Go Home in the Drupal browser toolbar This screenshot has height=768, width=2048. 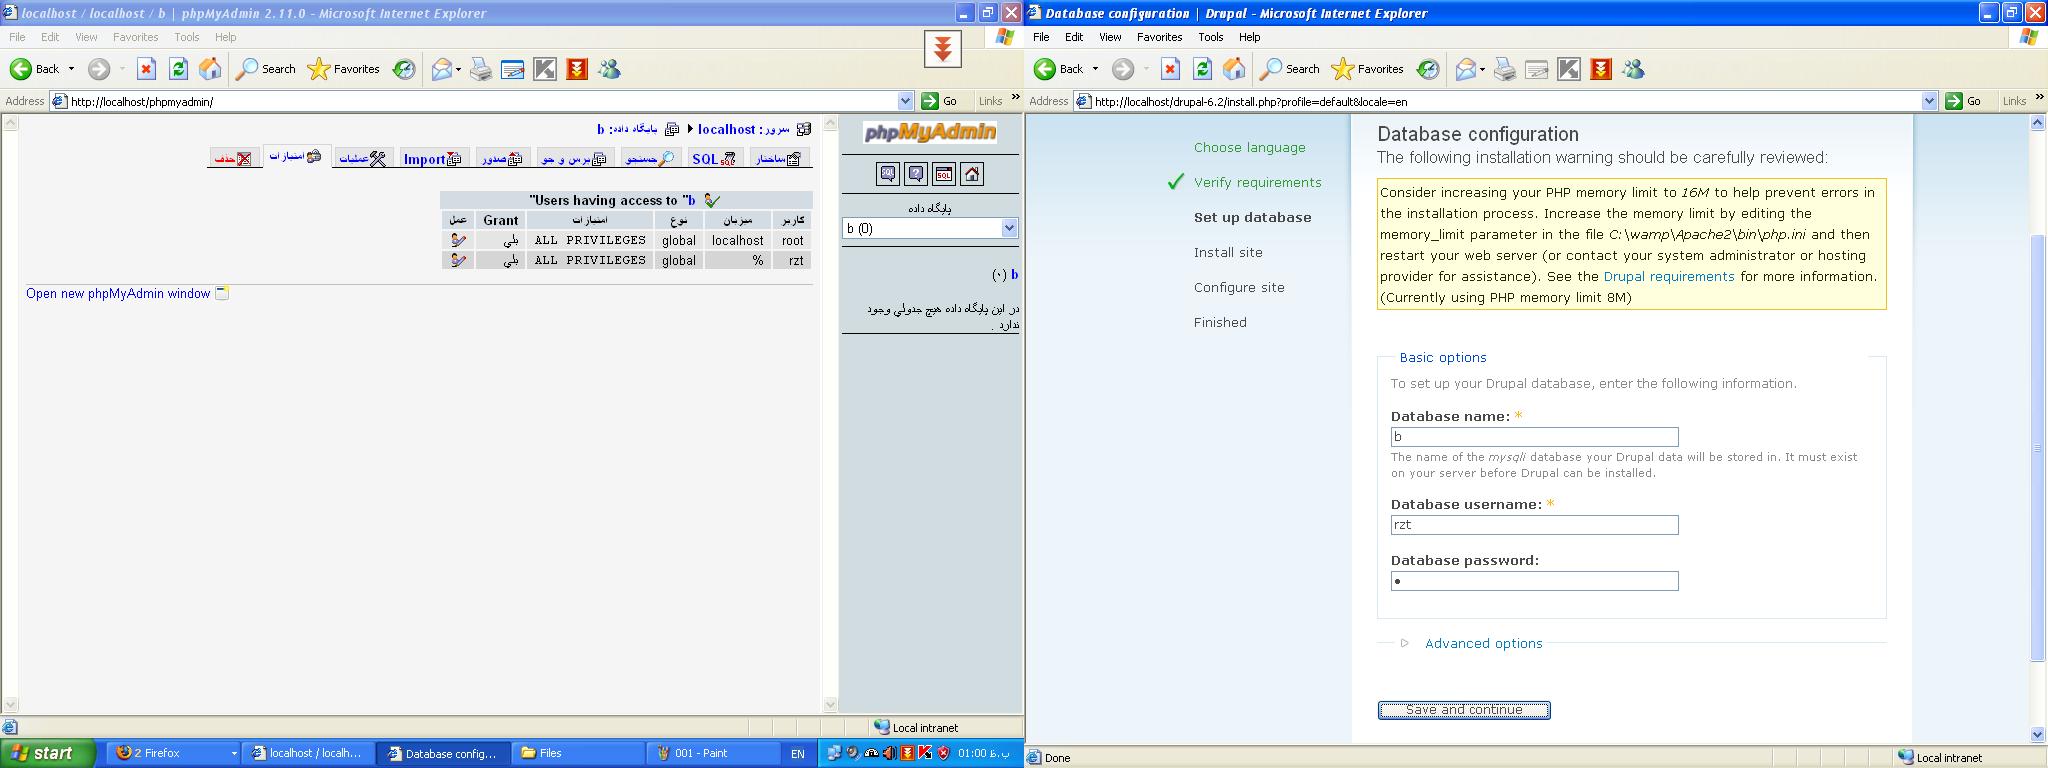(x=1234, y=69)
